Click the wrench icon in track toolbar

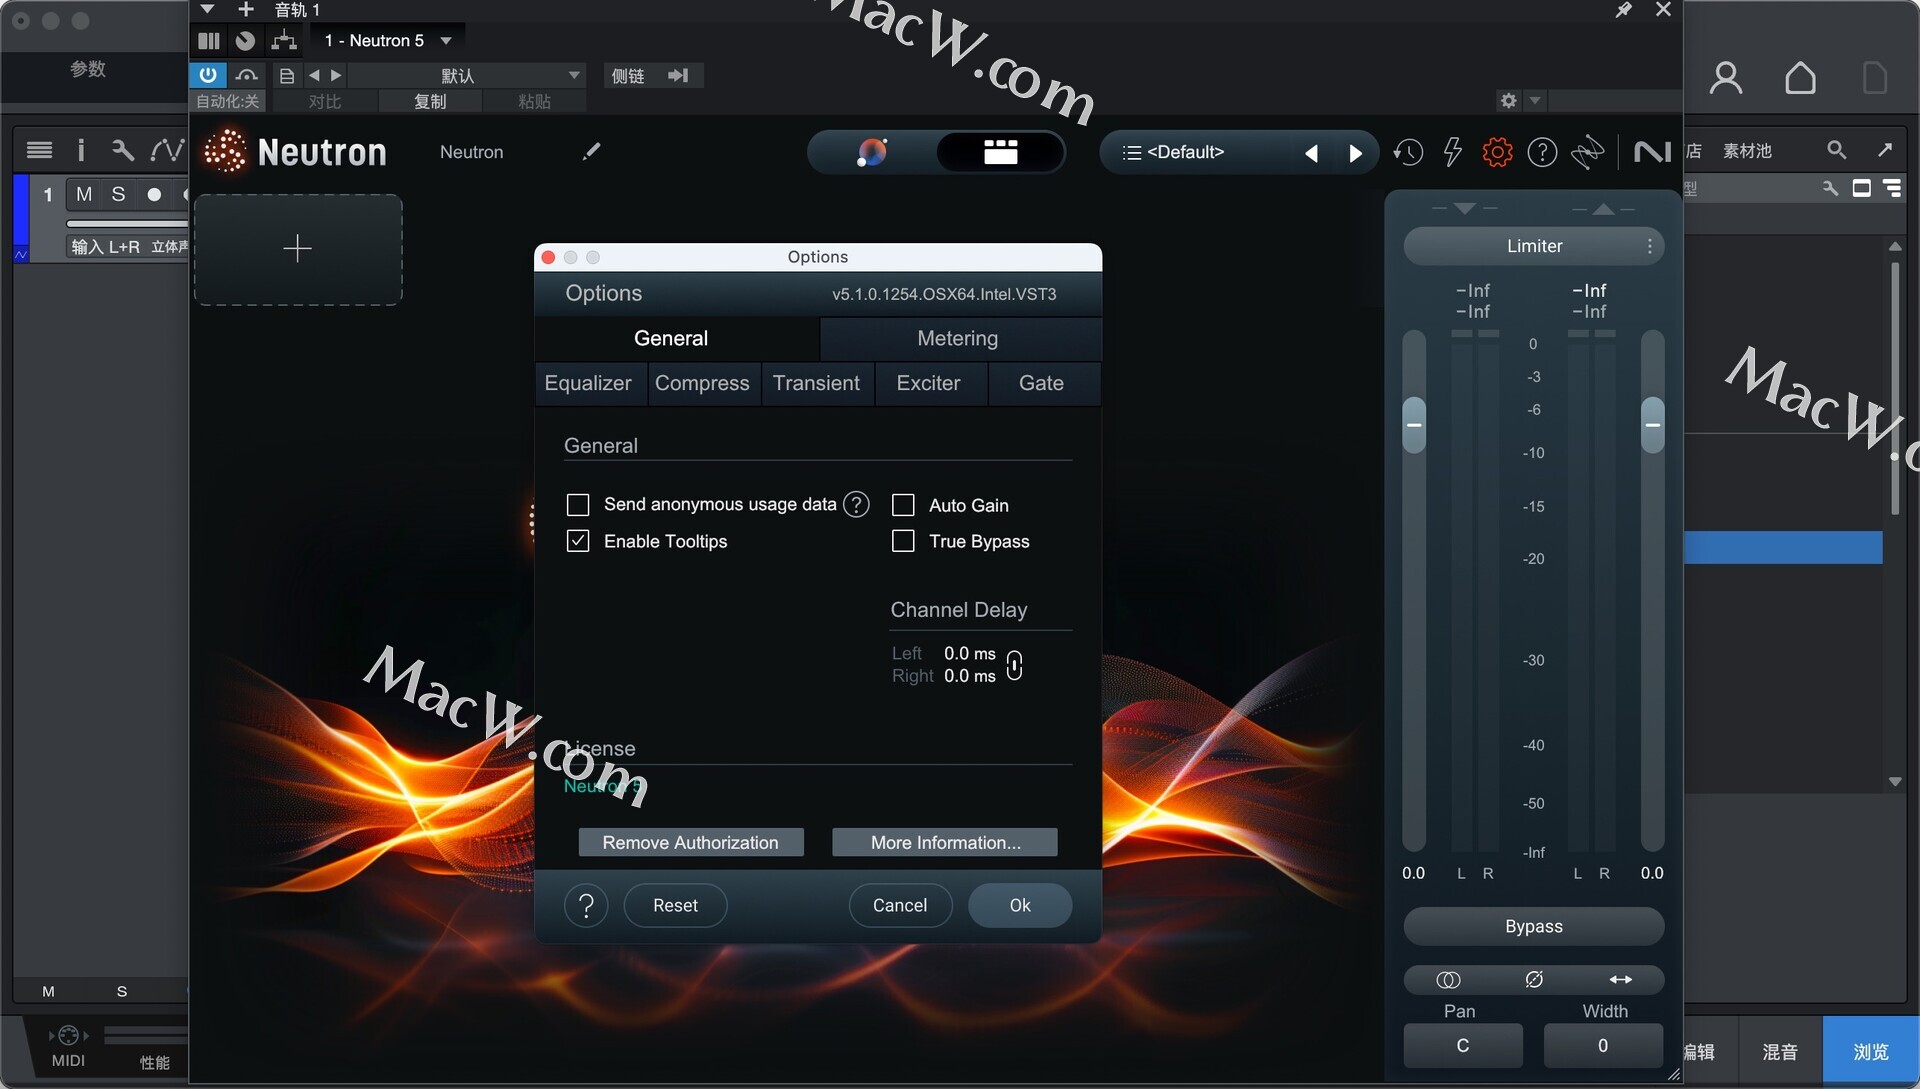pos(123,150)
